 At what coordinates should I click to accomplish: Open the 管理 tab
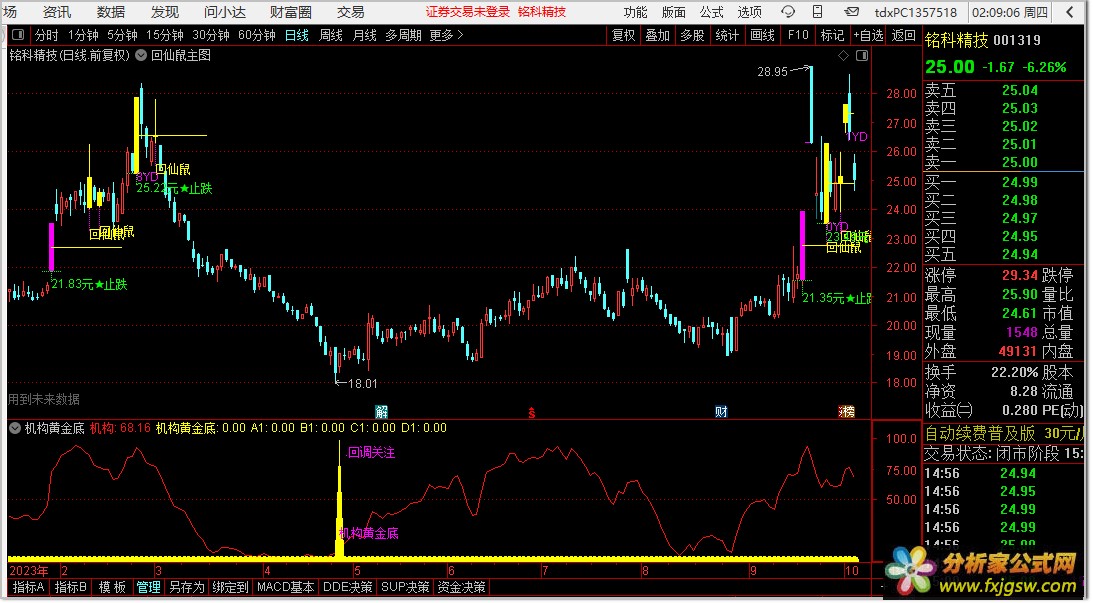click(x=148, y=588)
